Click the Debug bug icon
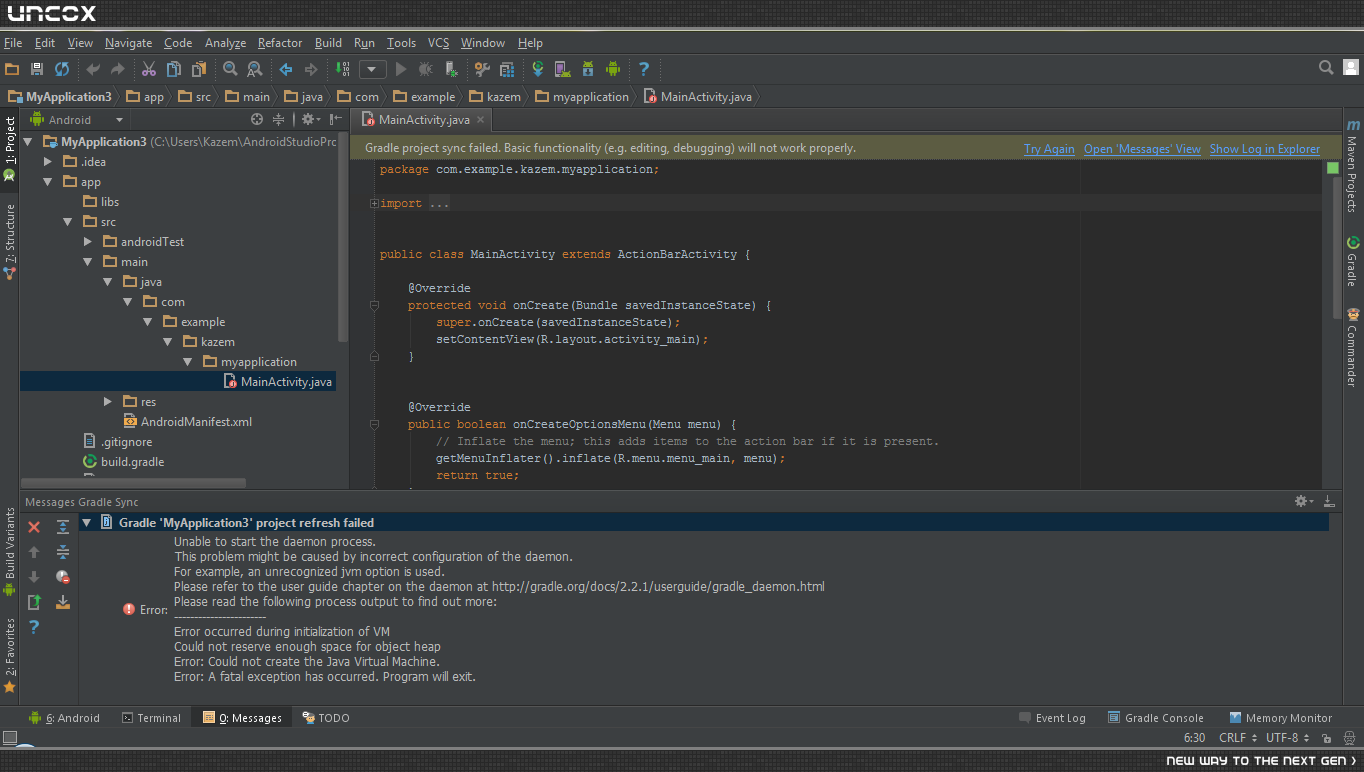The image size is (1364, 772). (426, 69)
